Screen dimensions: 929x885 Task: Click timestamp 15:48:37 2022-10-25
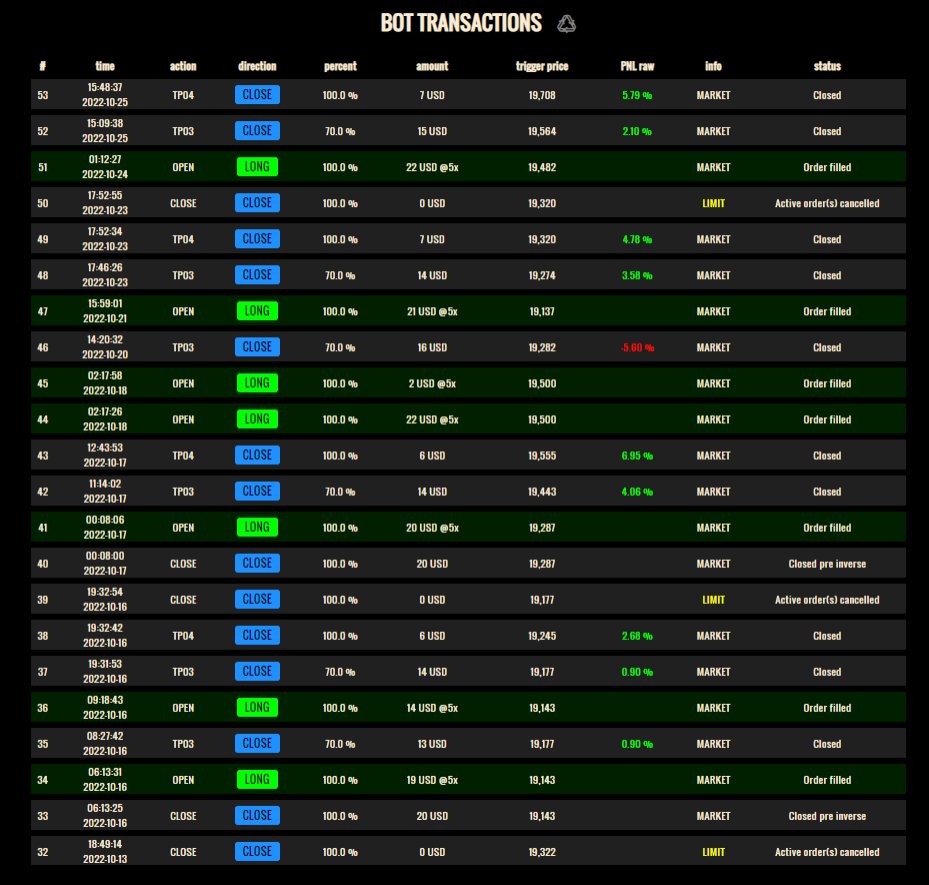click(105, 95)
